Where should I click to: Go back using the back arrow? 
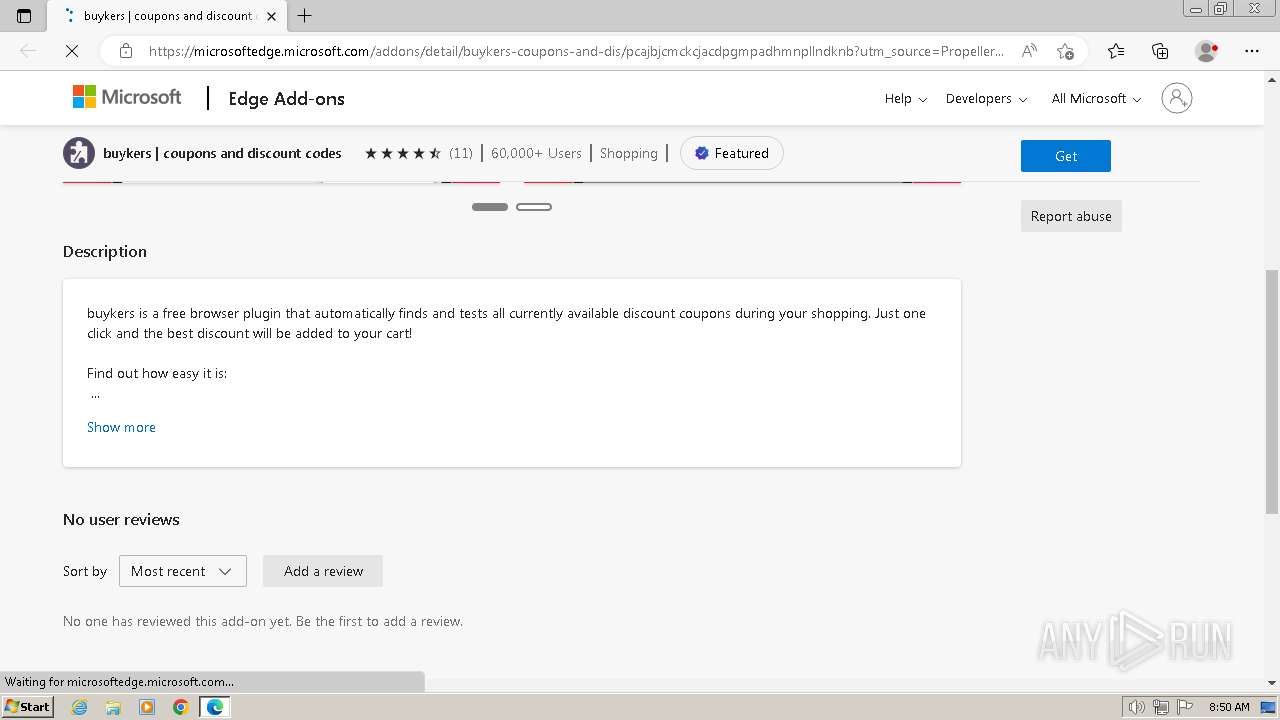pyautogui.click(x=28, y=51)
